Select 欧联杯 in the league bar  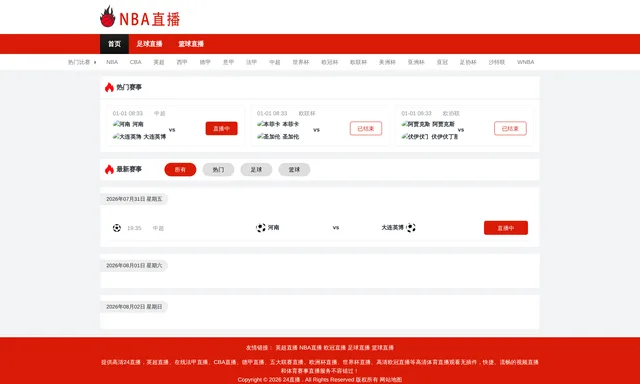tap(358, 62)
